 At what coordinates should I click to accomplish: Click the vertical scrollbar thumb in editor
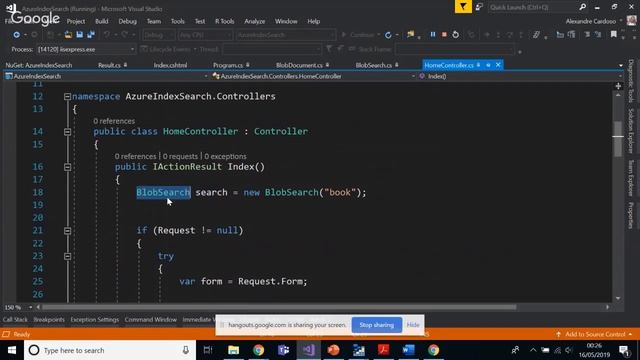pyautogui.click(x=618, y=139)
